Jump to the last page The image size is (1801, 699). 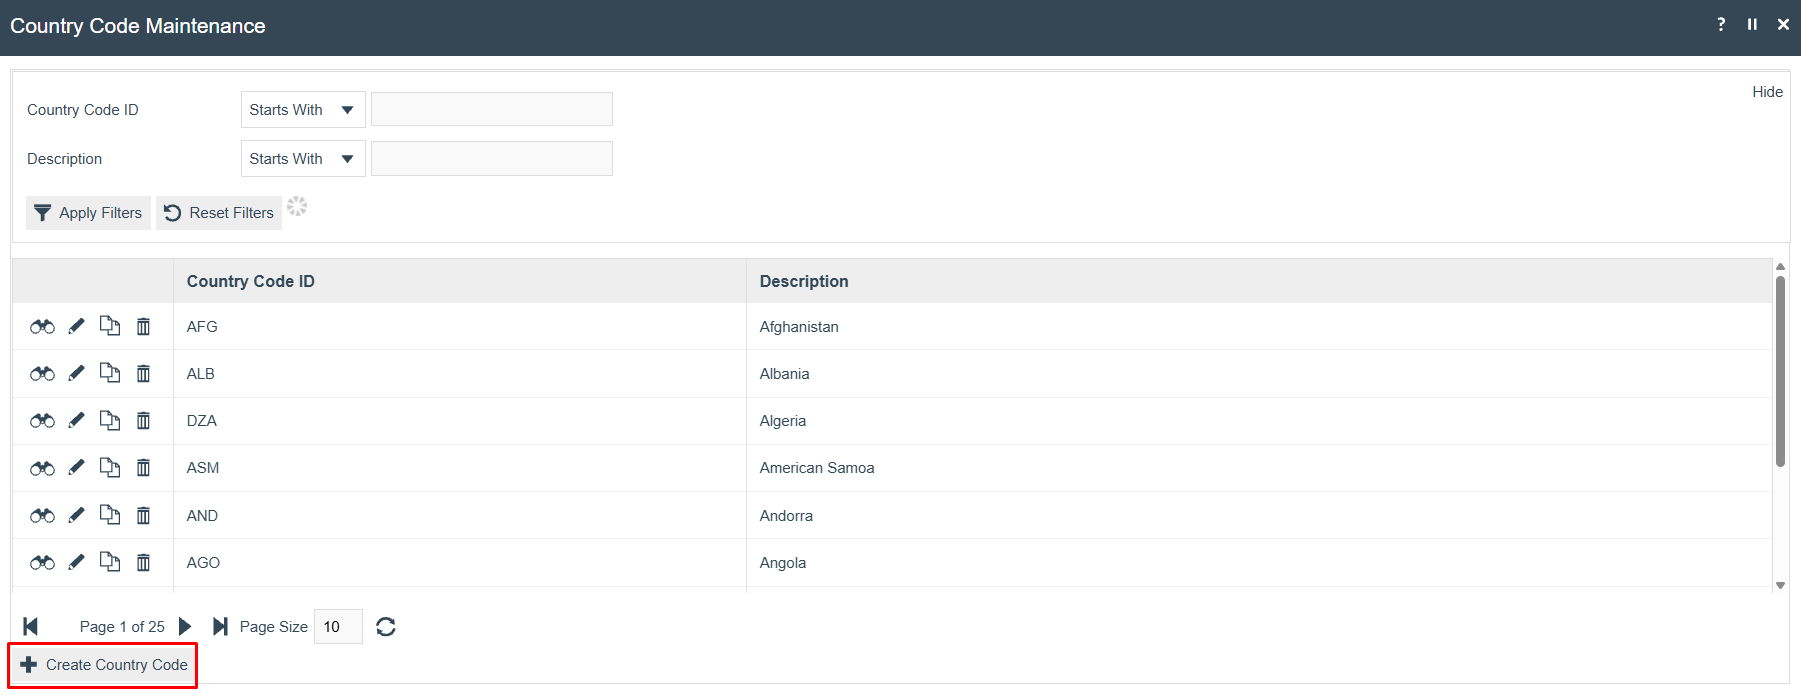point(220,627)
